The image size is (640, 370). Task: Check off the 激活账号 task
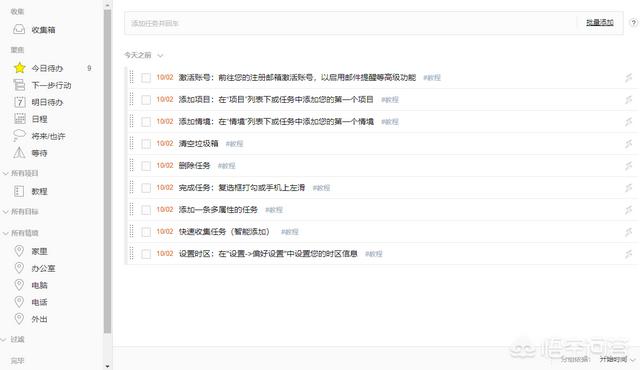pyautogui.click(x=146, y=78)
